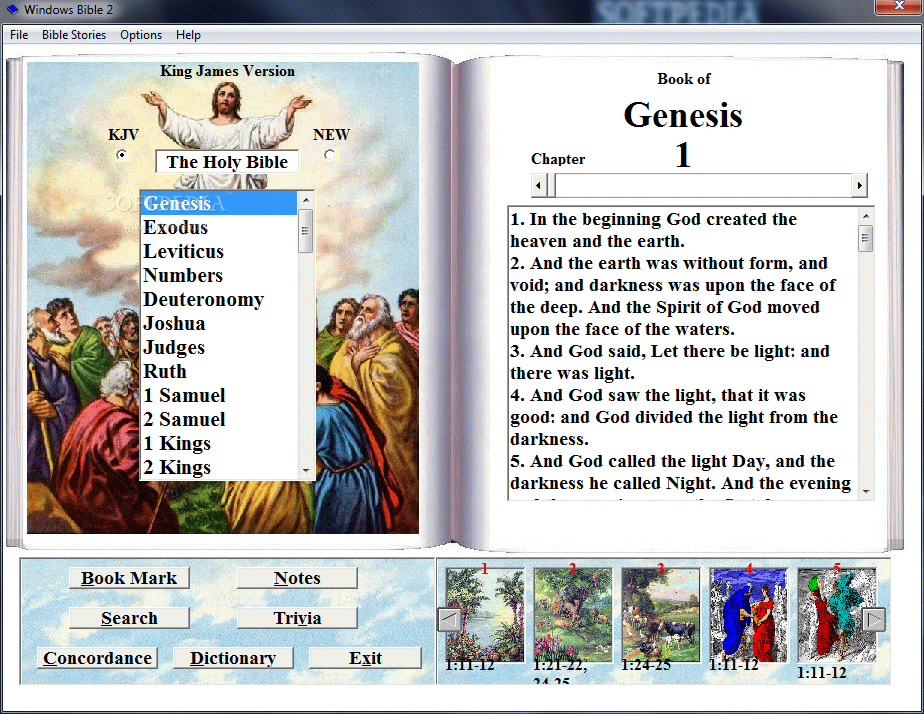Viewport: 924px width, 714px height.
Task: Open picture thumbnail numbered 3
Action: 661,614
